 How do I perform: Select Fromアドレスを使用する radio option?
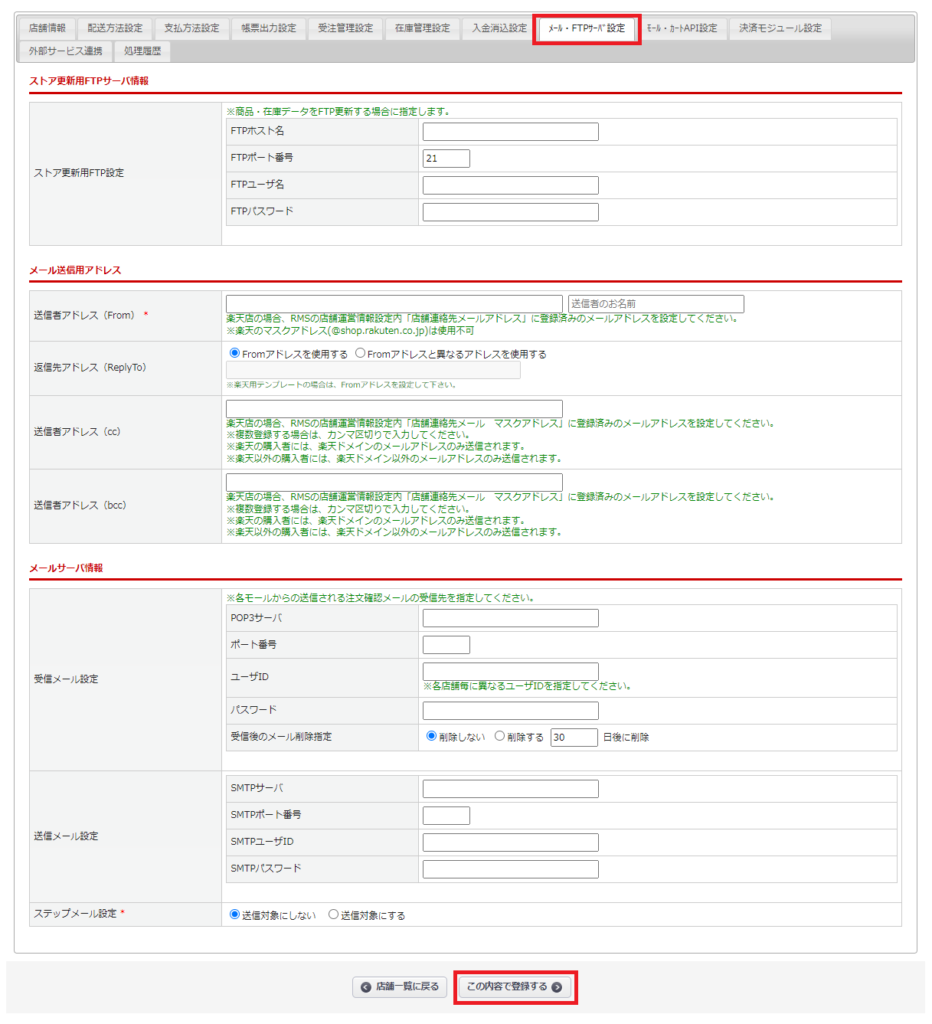235,353
